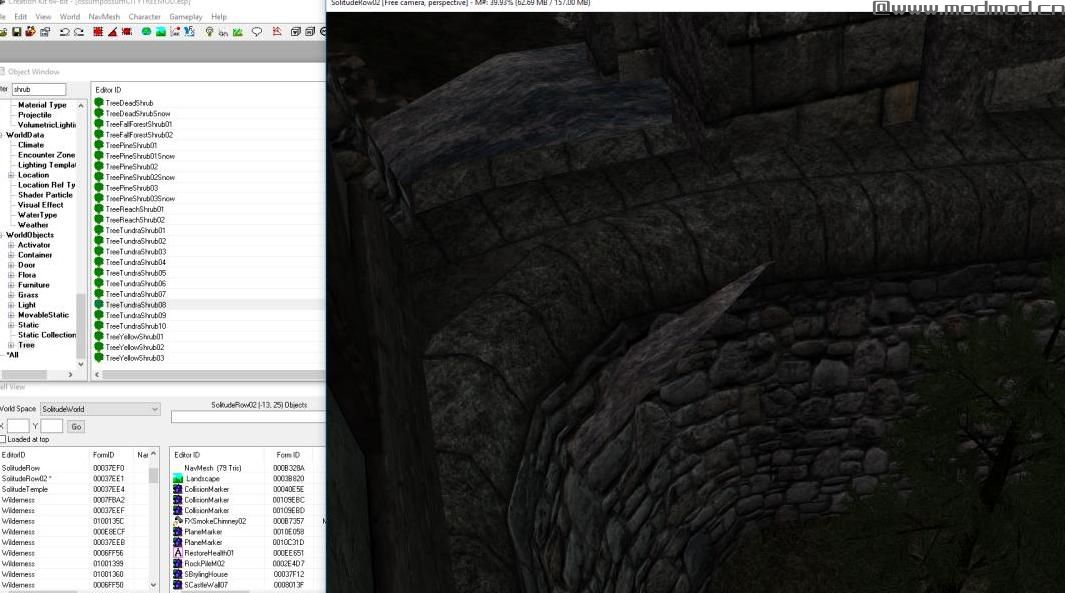Click the red solid square toolbar icon
The width and height of the screenshot is (1065, 593).
tap(127, 32)
